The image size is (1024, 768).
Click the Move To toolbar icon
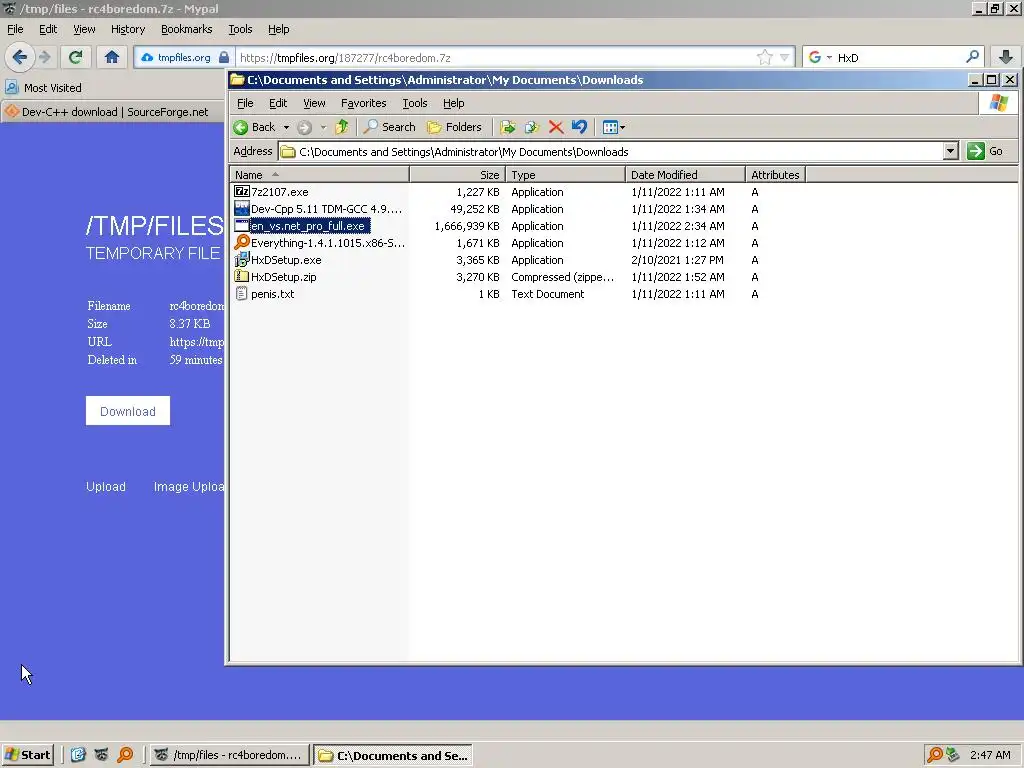pos(507,127)
